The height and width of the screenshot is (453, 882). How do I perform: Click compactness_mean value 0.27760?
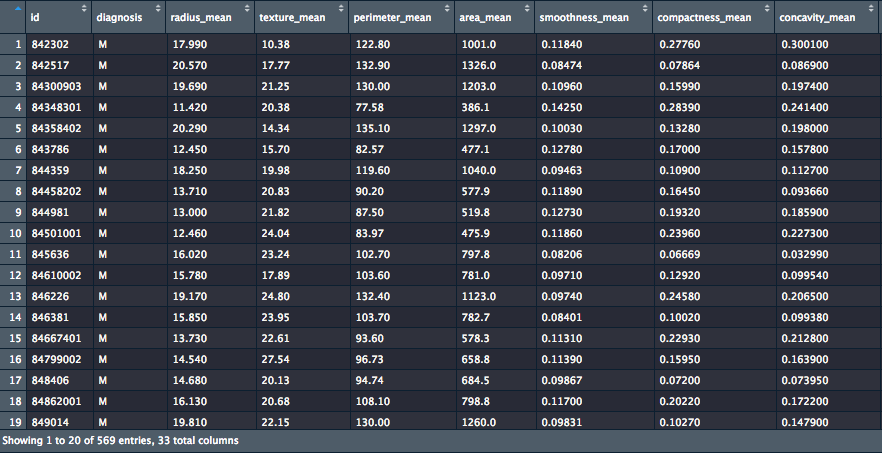(680, 44)
